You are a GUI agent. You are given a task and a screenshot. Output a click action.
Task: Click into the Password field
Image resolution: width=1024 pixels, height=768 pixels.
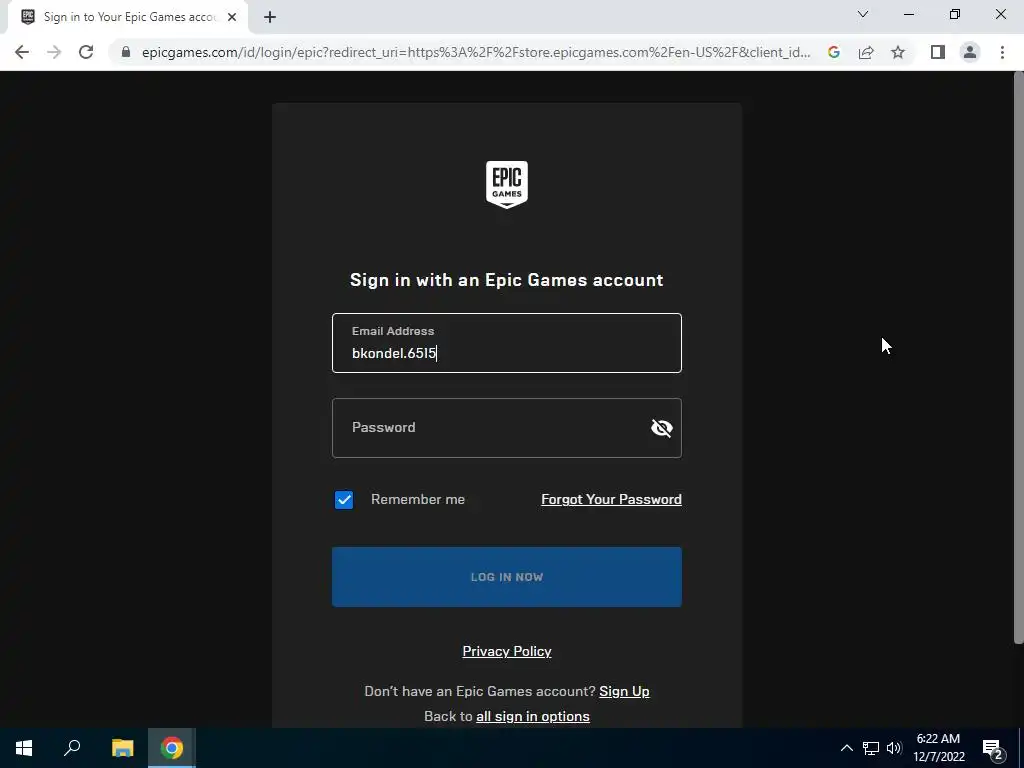(x=507, y=428)
